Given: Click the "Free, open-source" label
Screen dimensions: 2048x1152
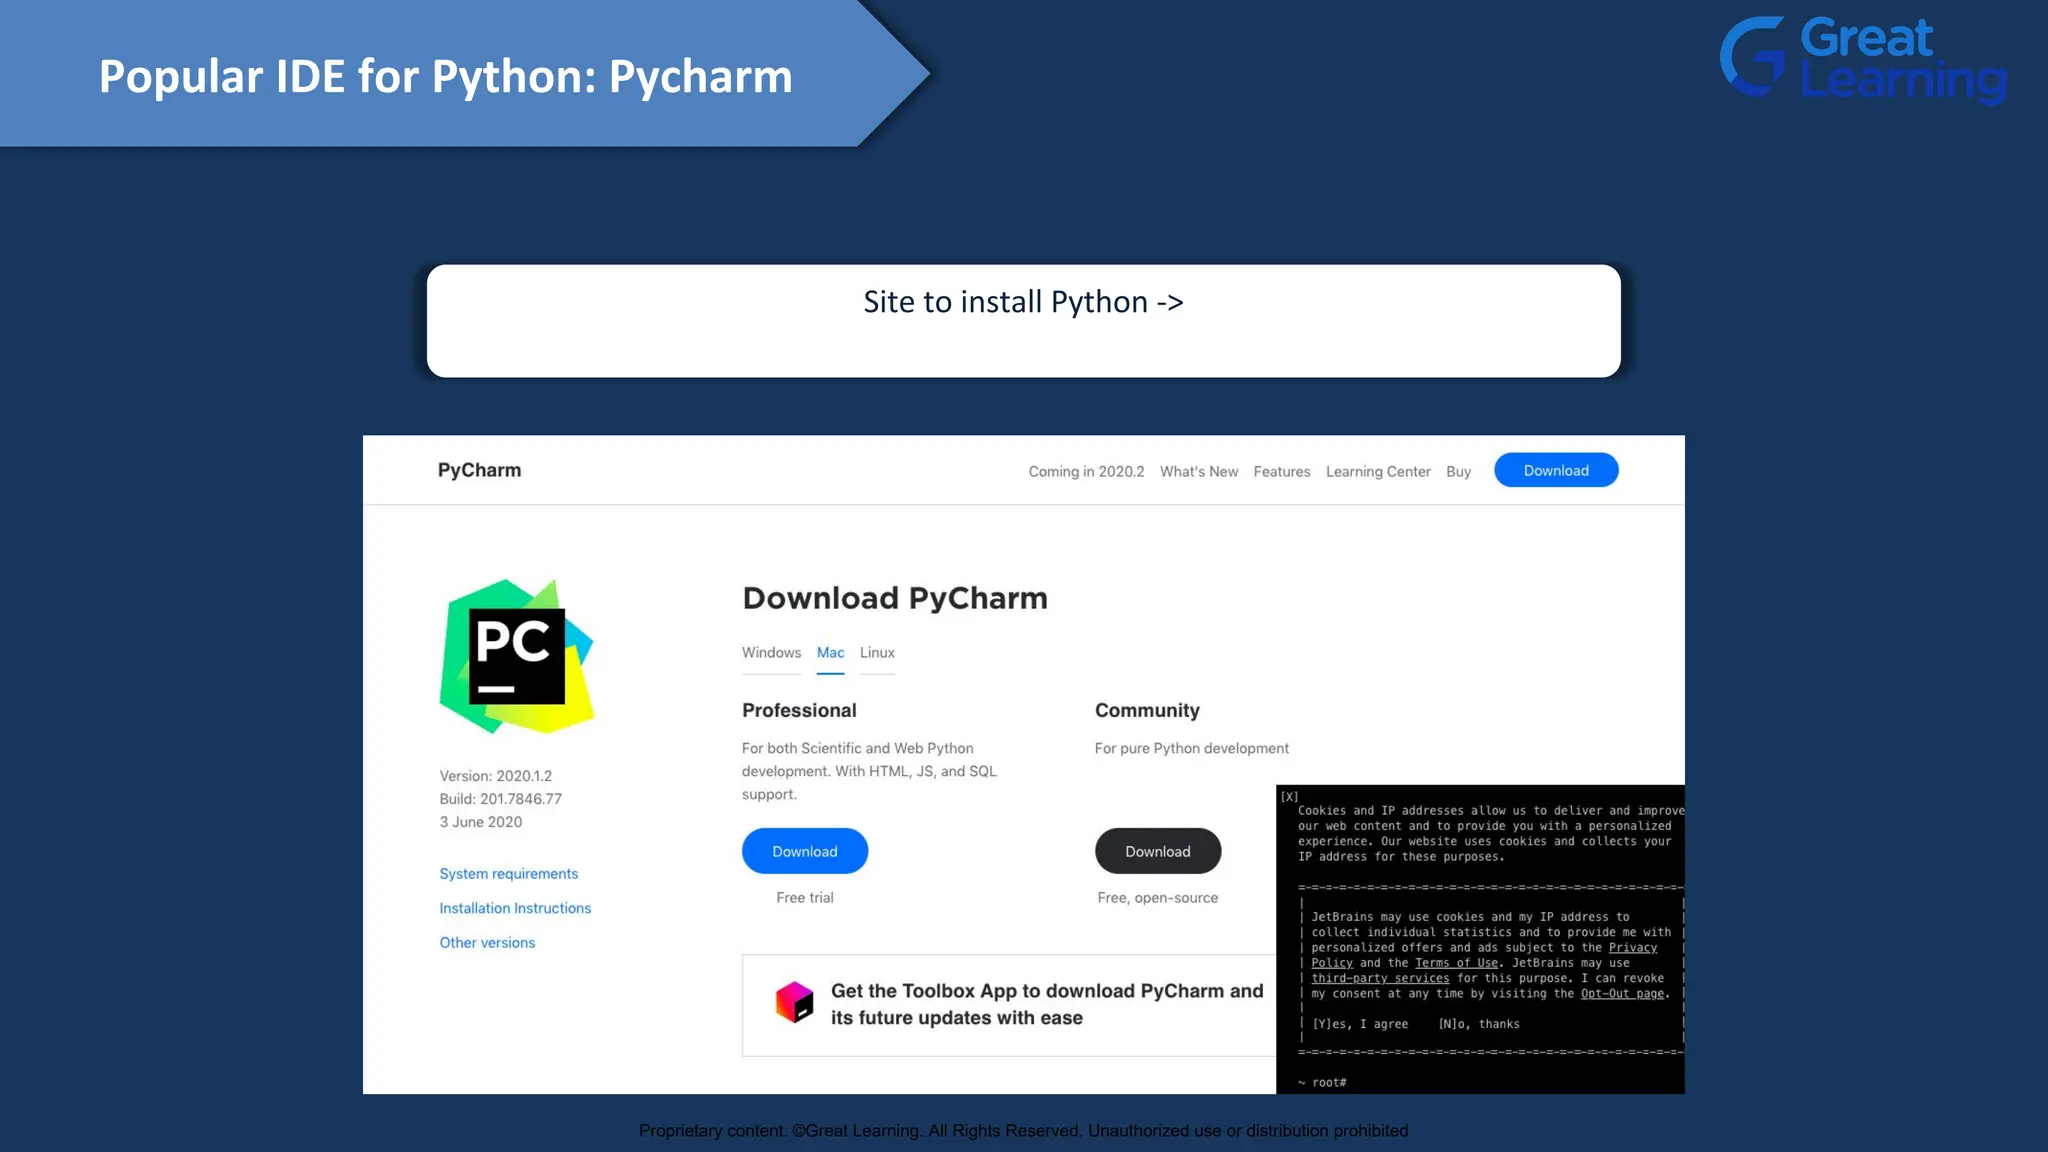Looking at the screenshot, I should (x=1158, y=898).
